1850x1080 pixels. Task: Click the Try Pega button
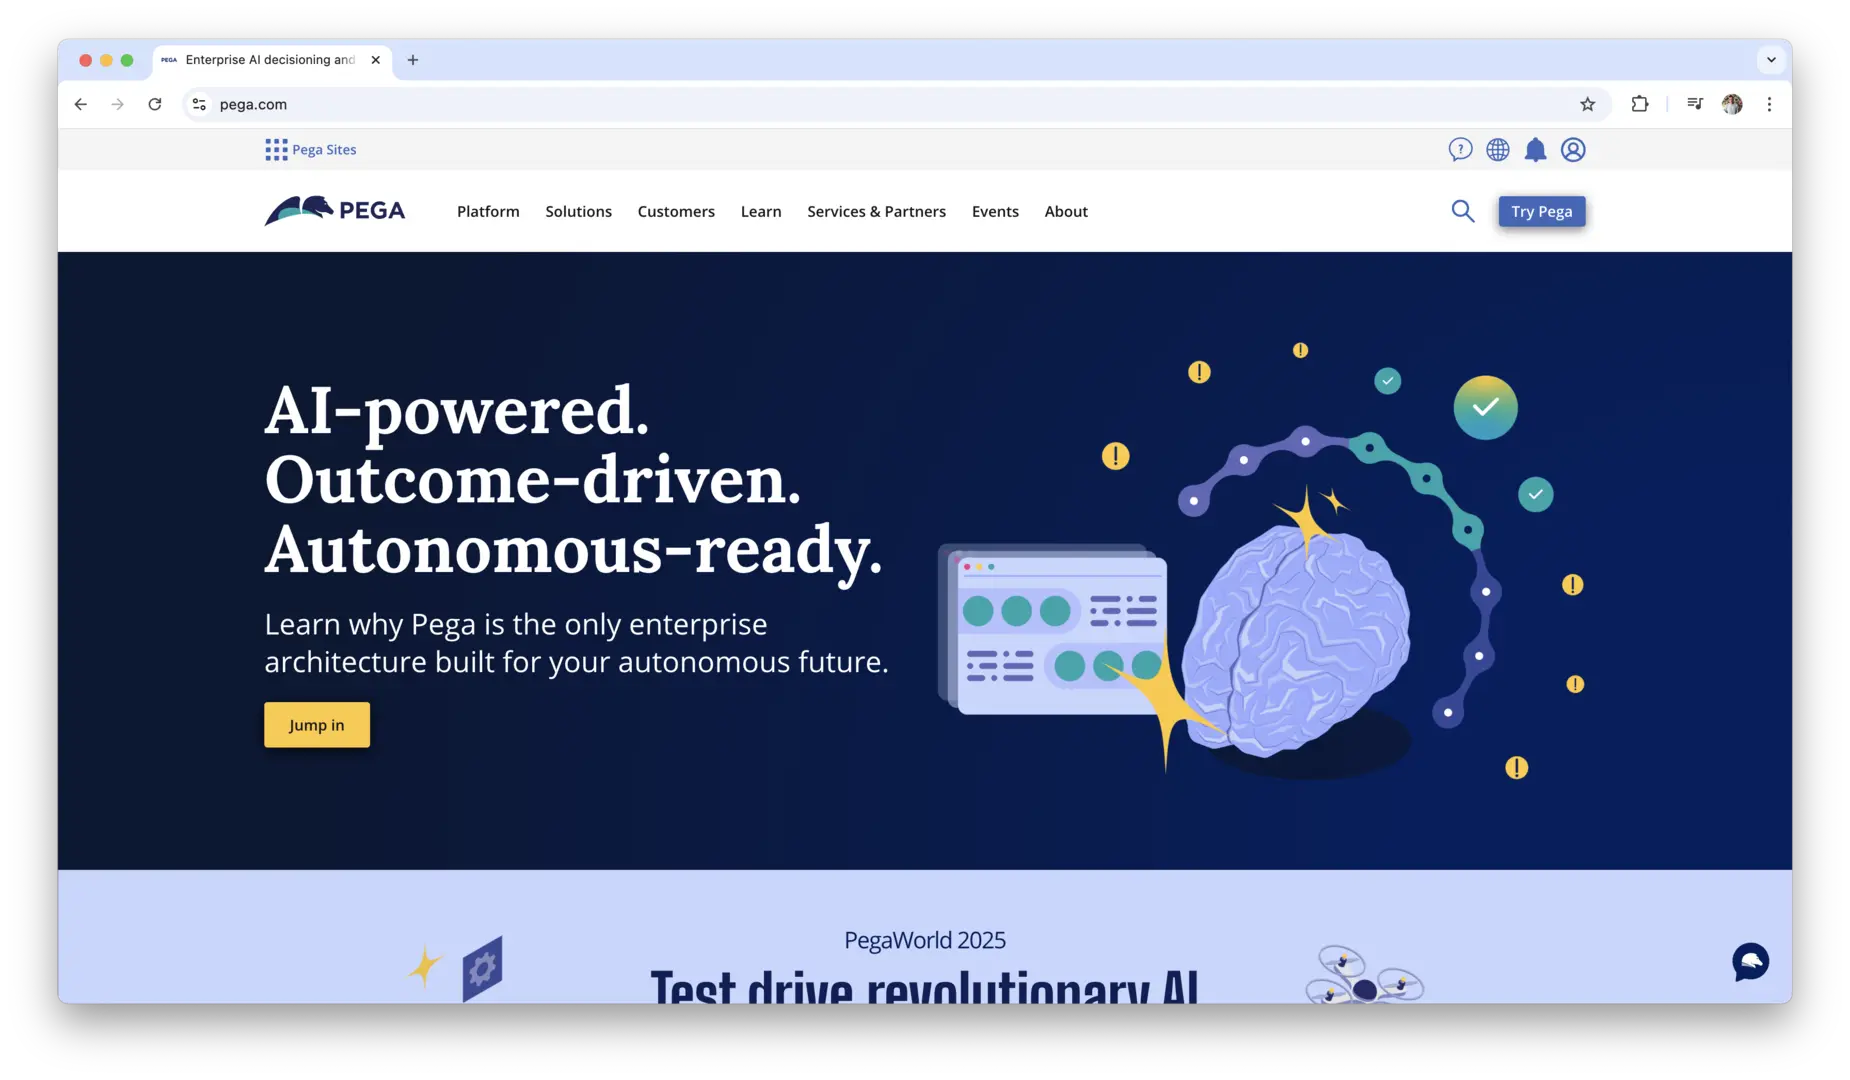(x=1541, y=211)
